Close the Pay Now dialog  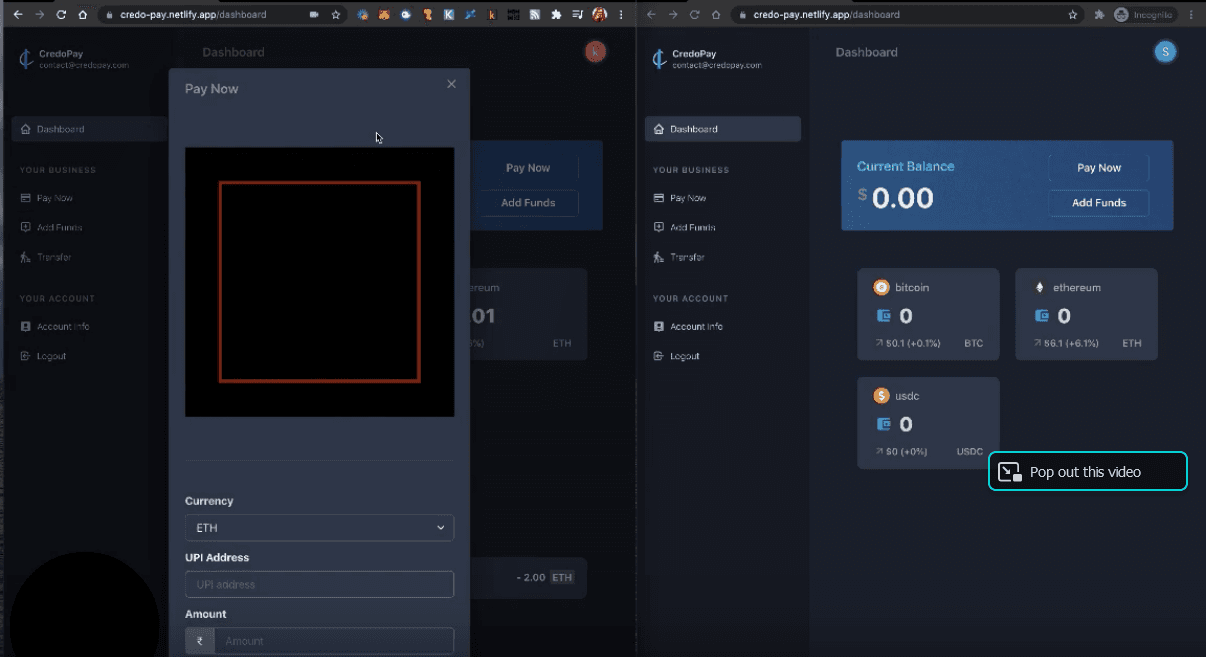(x=451, y=84)
